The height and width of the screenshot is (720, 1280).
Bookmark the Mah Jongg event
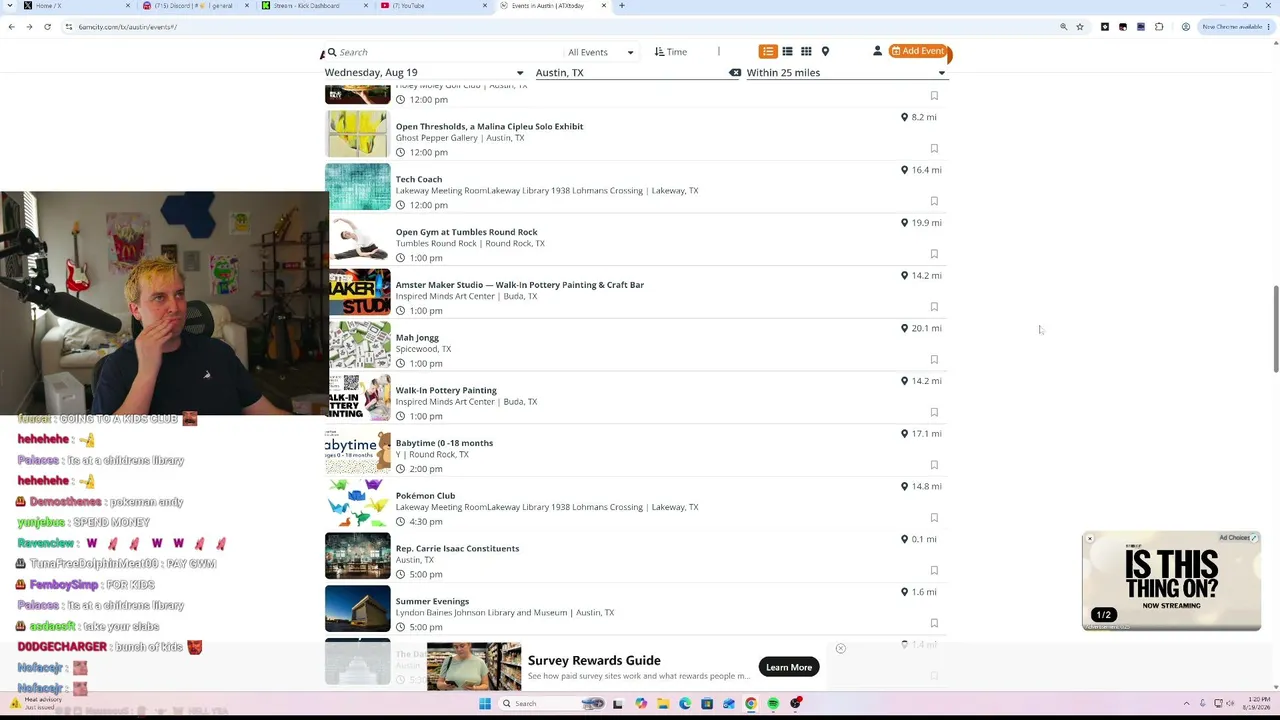(934, 360)
